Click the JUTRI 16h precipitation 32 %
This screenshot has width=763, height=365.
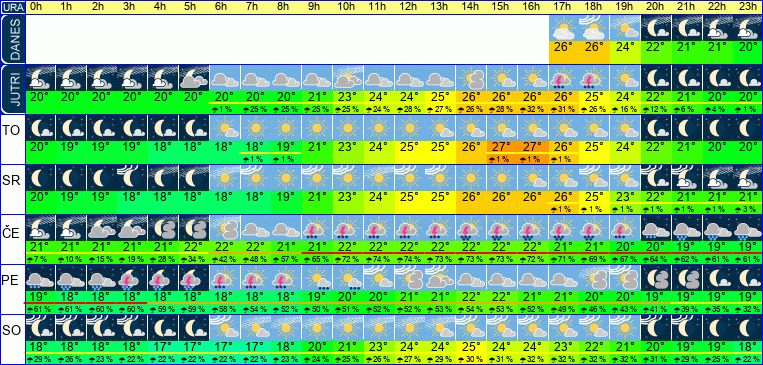tap(531, 110)
